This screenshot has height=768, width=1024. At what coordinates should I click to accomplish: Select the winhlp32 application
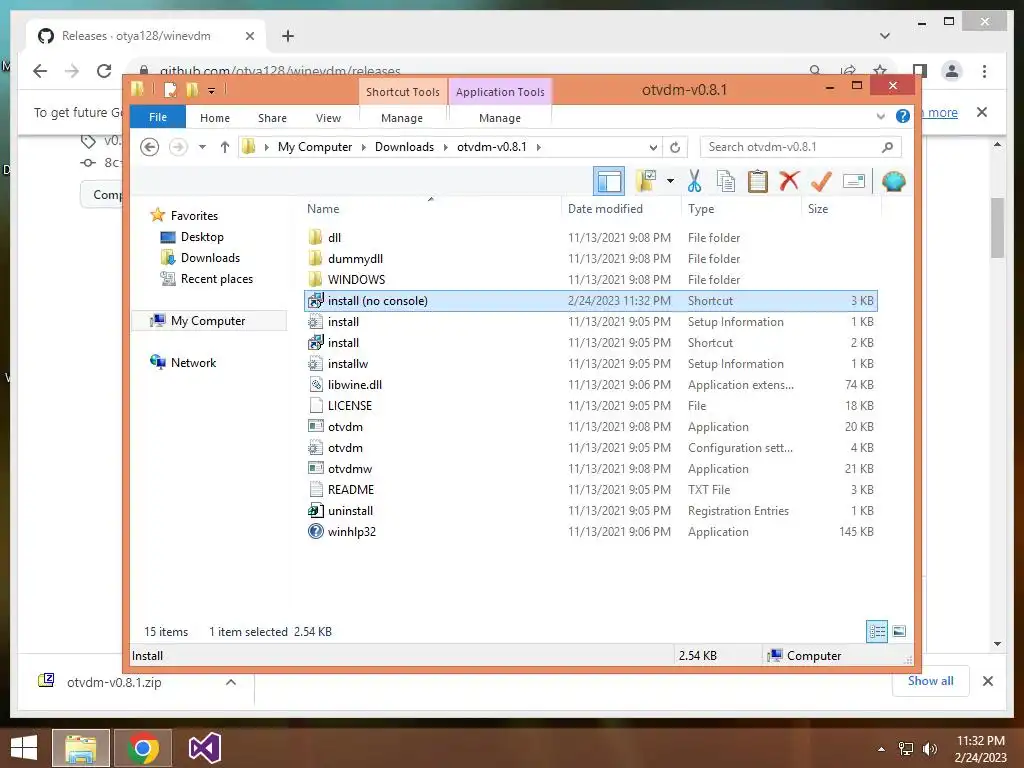pyautogui.click(x=591, y=532)
